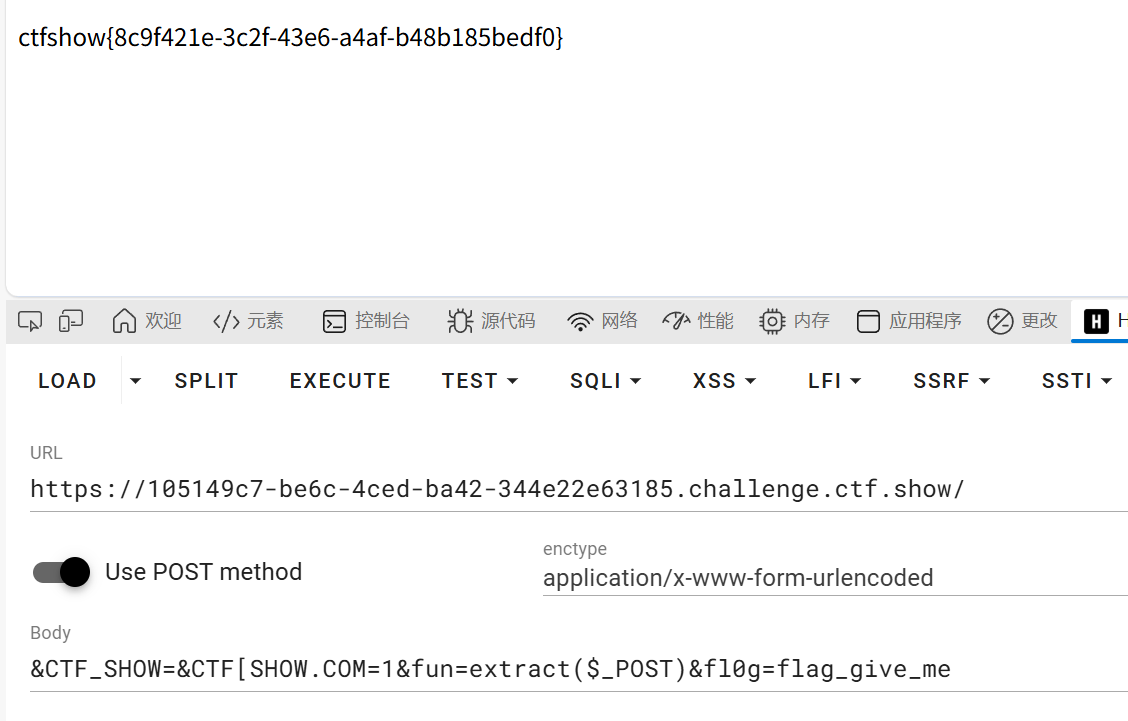Click the inspect element picker icon
The width and height of the screenshot is (1128, 721).
(30, 321)
